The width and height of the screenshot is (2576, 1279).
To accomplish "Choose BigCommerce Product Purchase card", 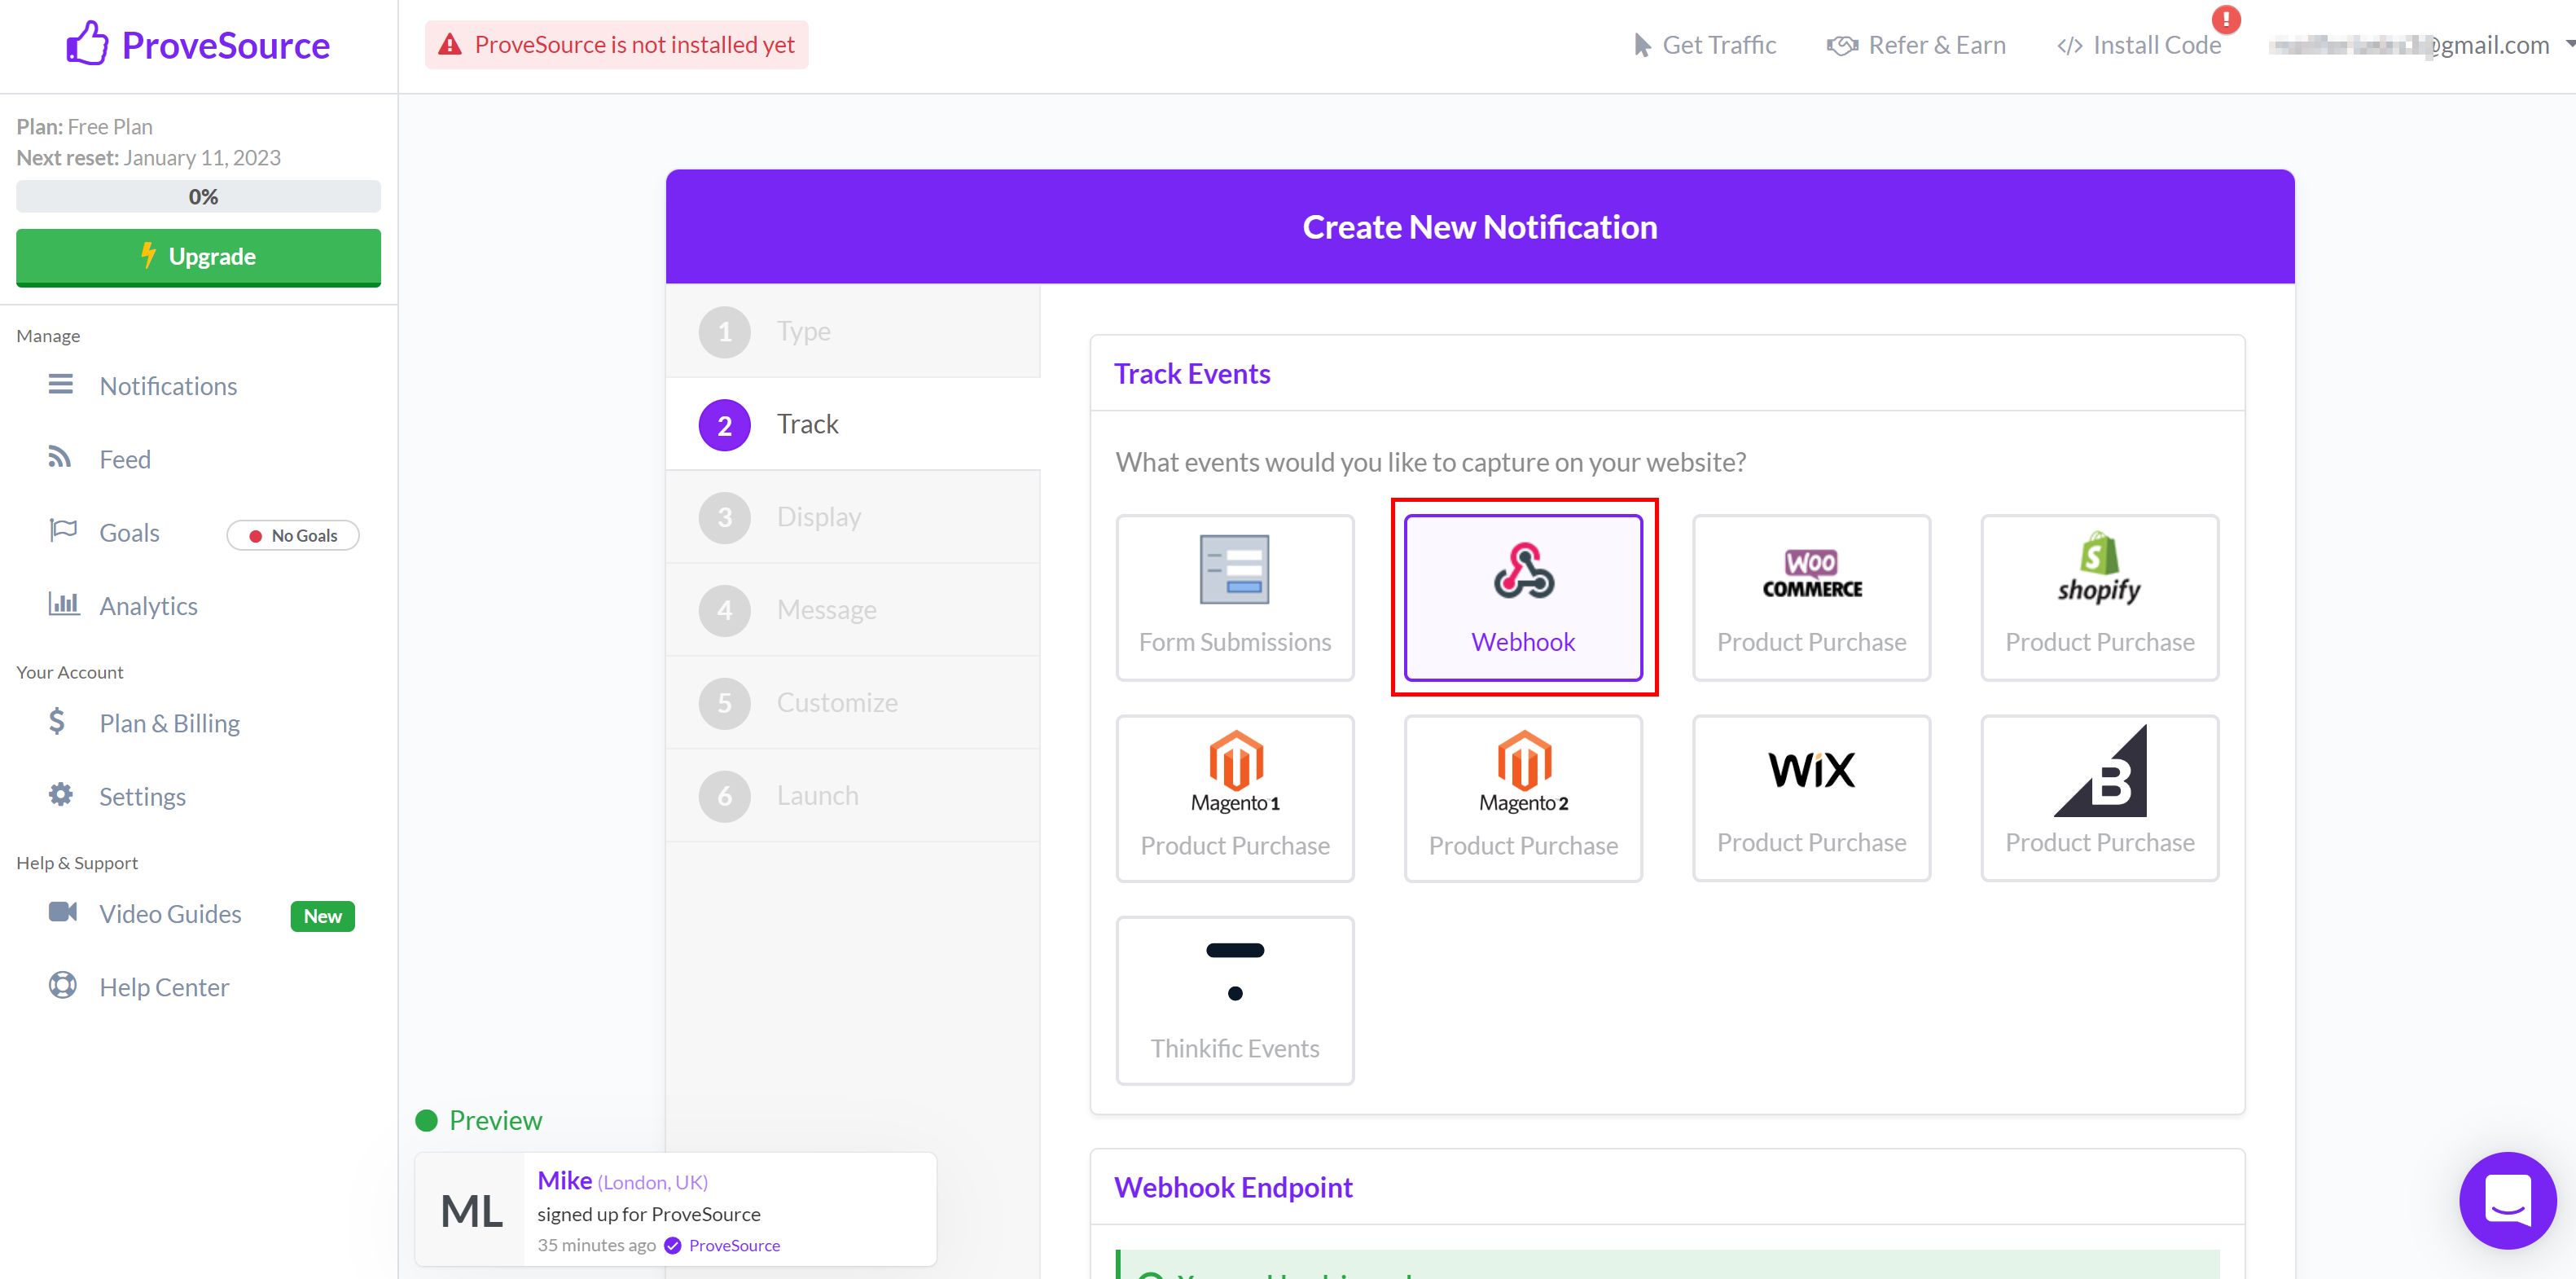I will (x=2100, y=798).
